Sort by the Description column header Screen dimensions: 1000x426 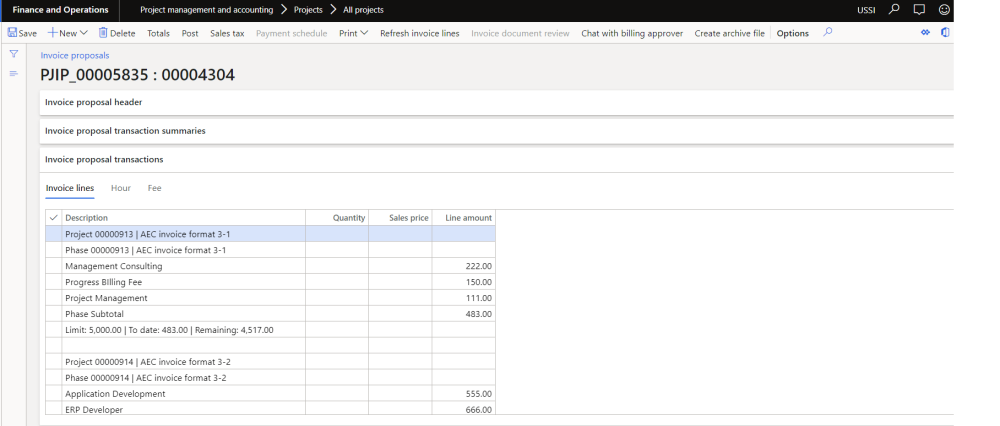[184, 217]
